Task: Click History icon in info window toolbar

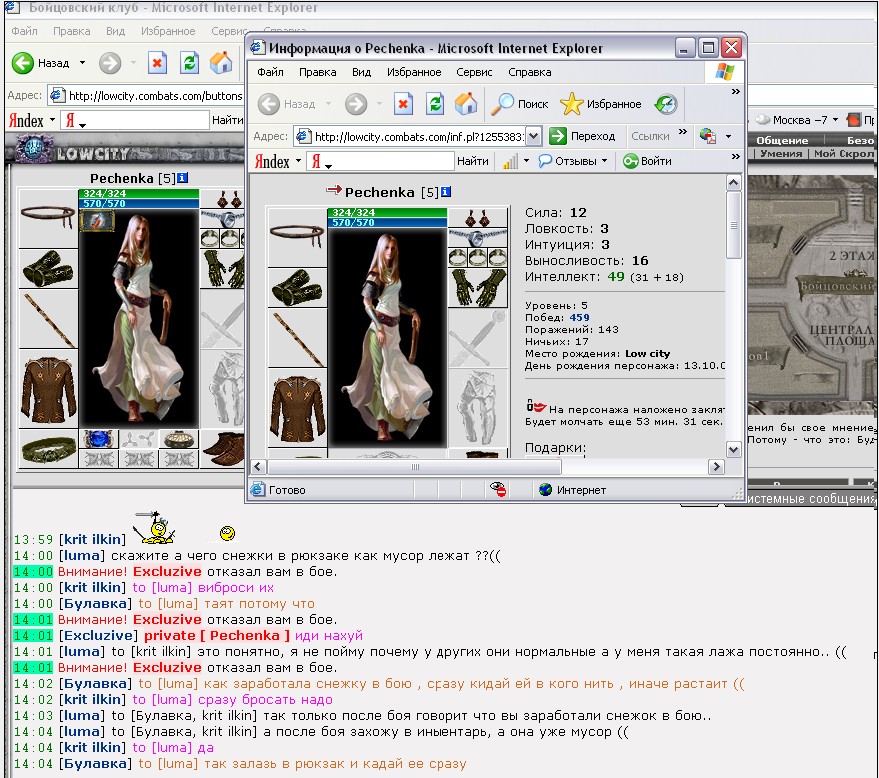Action: pos(665,104)
